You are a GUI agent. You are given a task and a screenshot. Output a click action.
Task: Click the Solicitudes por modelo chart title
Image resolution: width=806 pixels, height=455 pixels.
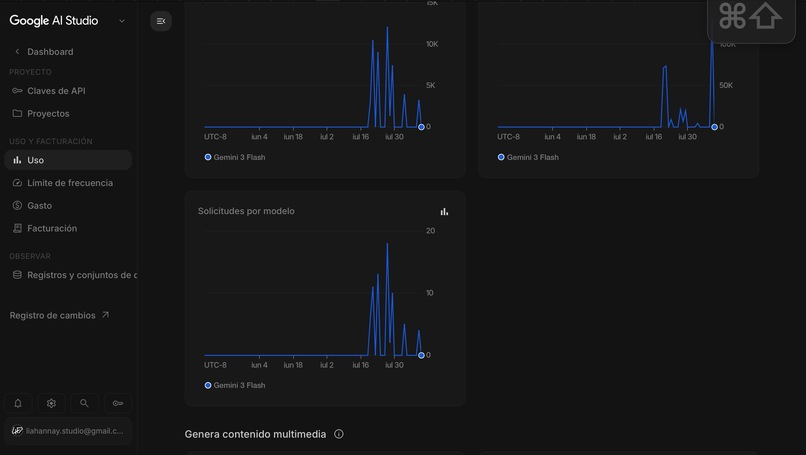pyautogui.click(x=246, y=211)
